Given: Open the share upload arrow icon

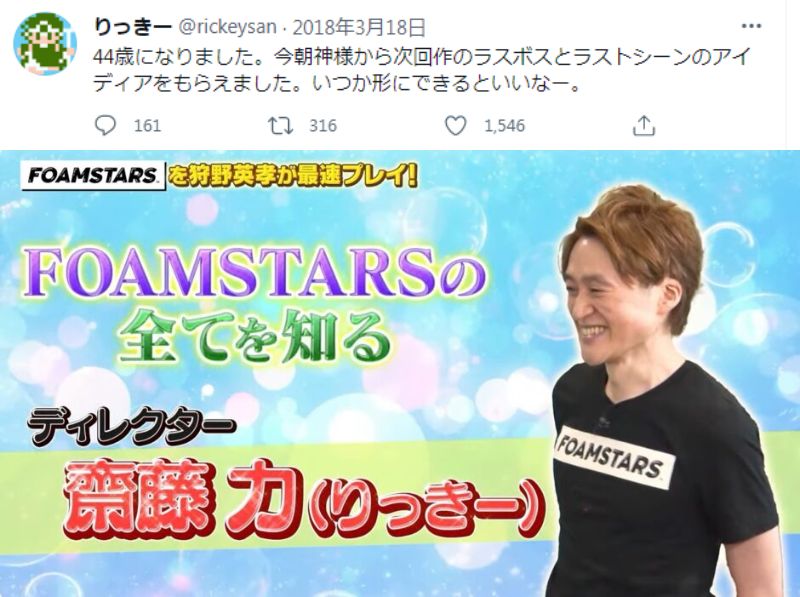Looking at the screenshot, I should 643,125.
